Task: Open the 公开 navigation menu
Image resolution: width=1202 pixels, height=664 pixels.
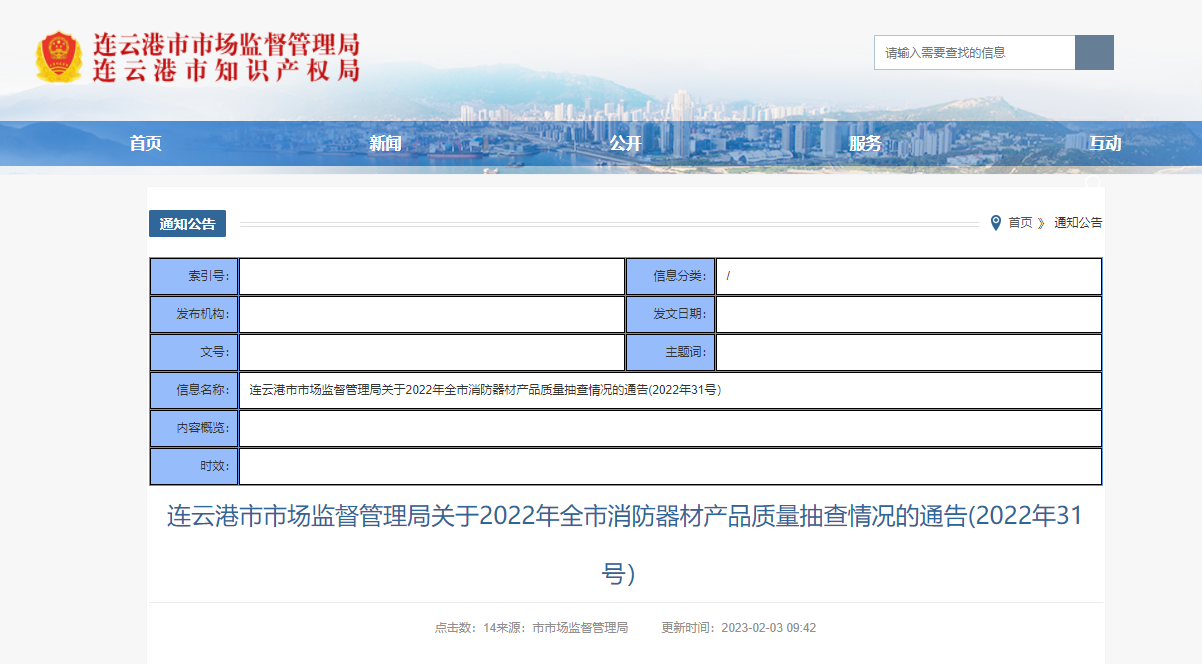Action: [x=625, y=143]
